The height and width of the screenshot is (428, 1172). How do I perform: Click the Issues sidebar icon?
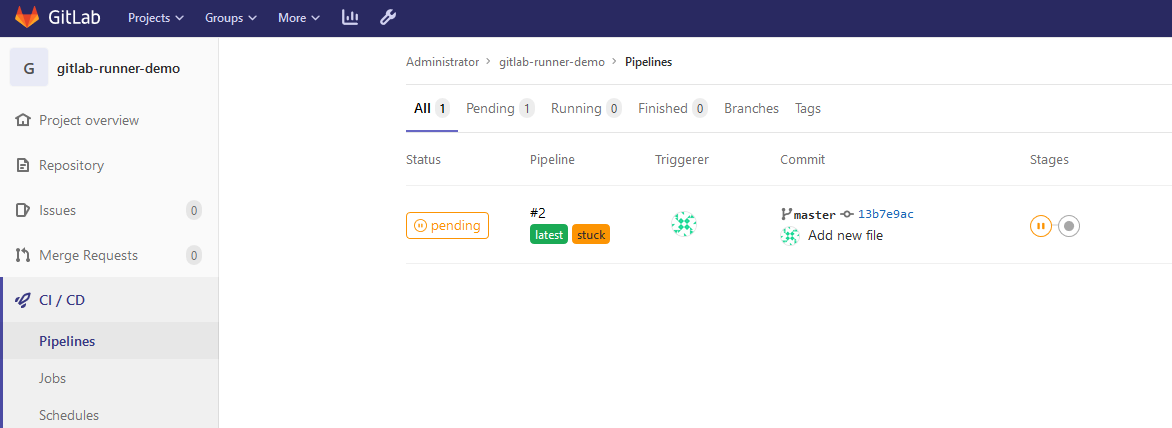click(x=23, y=210)
